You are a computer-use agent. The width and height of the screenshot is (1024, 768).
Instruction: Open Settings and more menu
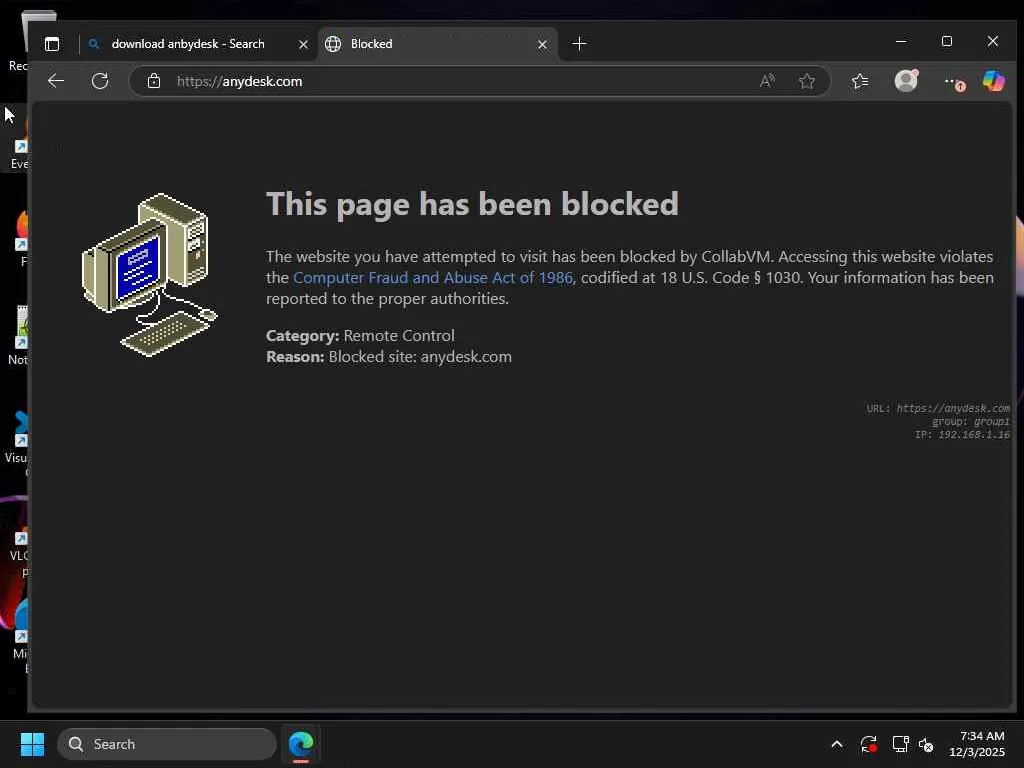pyautogui.click(x=953, y=82)
